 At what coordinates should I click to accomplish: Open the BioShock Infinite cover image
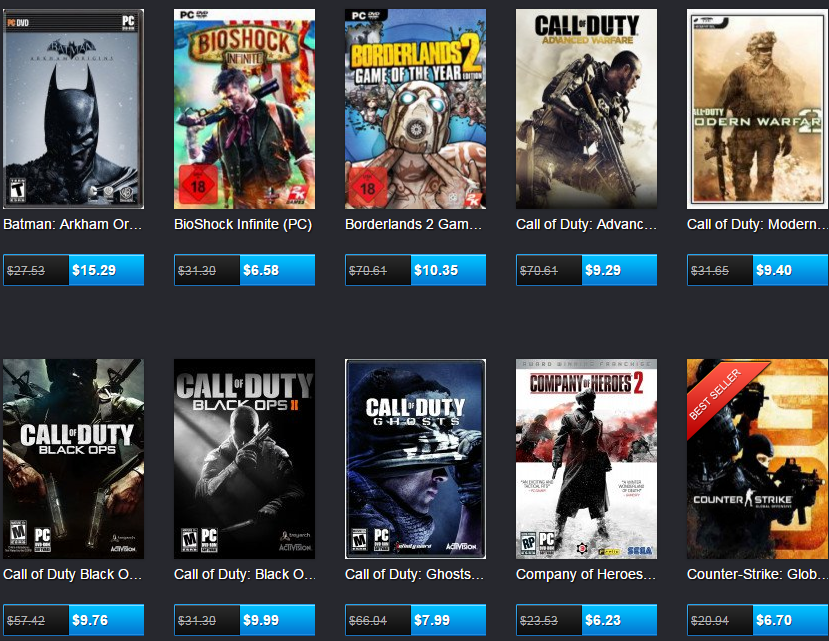point(244,108)
